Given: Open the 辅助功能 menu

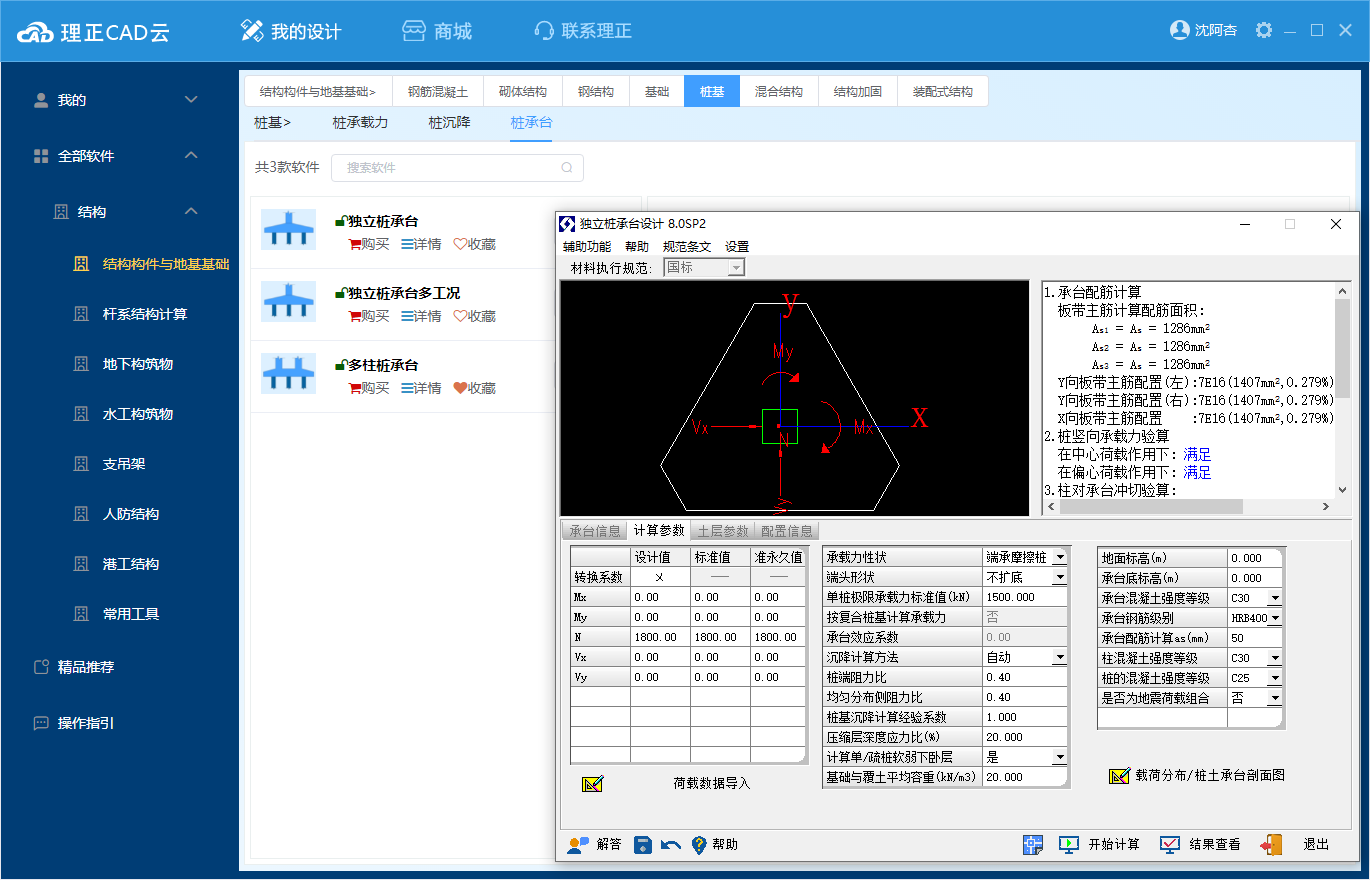Looking at the screenshot, I should (587, 247).
